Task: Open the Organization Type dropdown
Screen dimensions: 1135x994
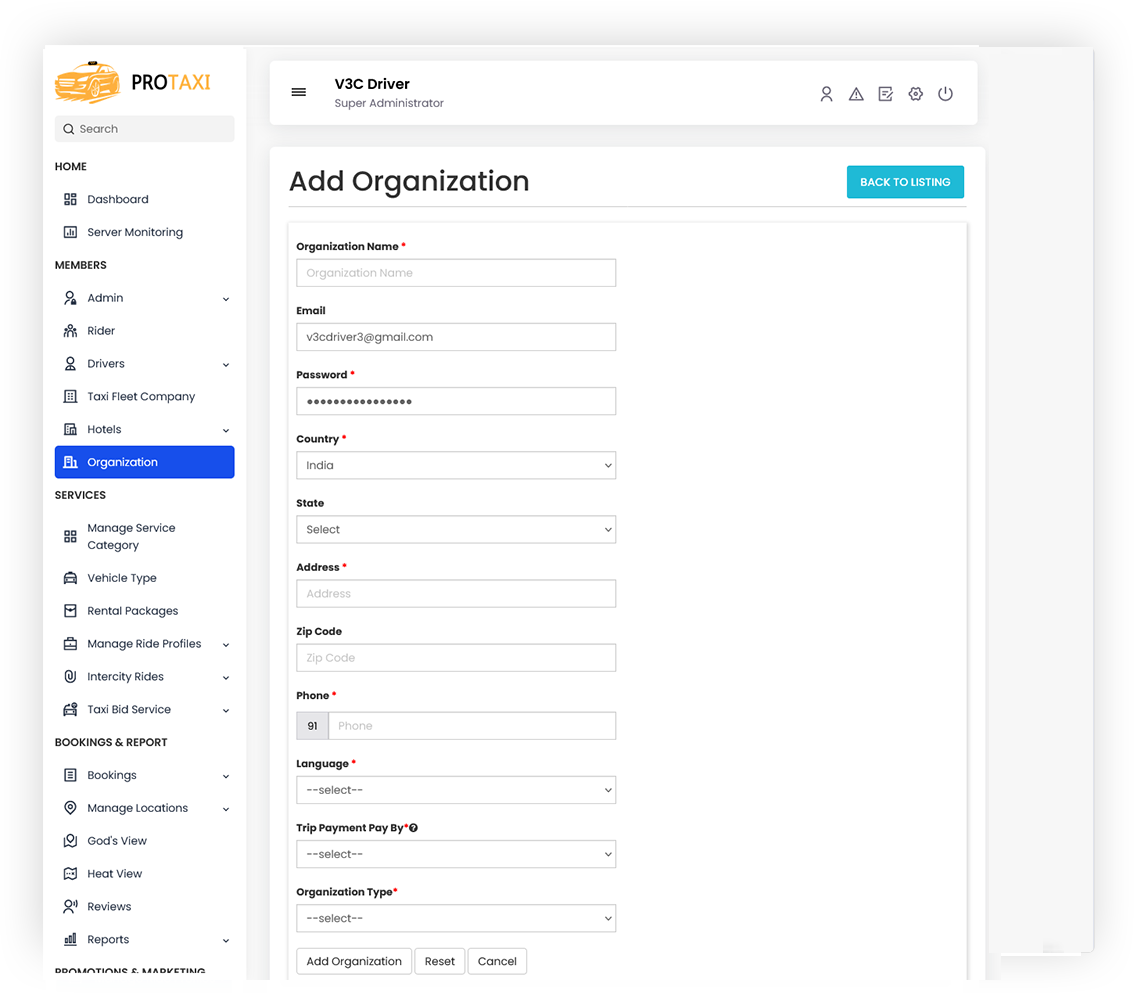Action: tap(456, 918)
